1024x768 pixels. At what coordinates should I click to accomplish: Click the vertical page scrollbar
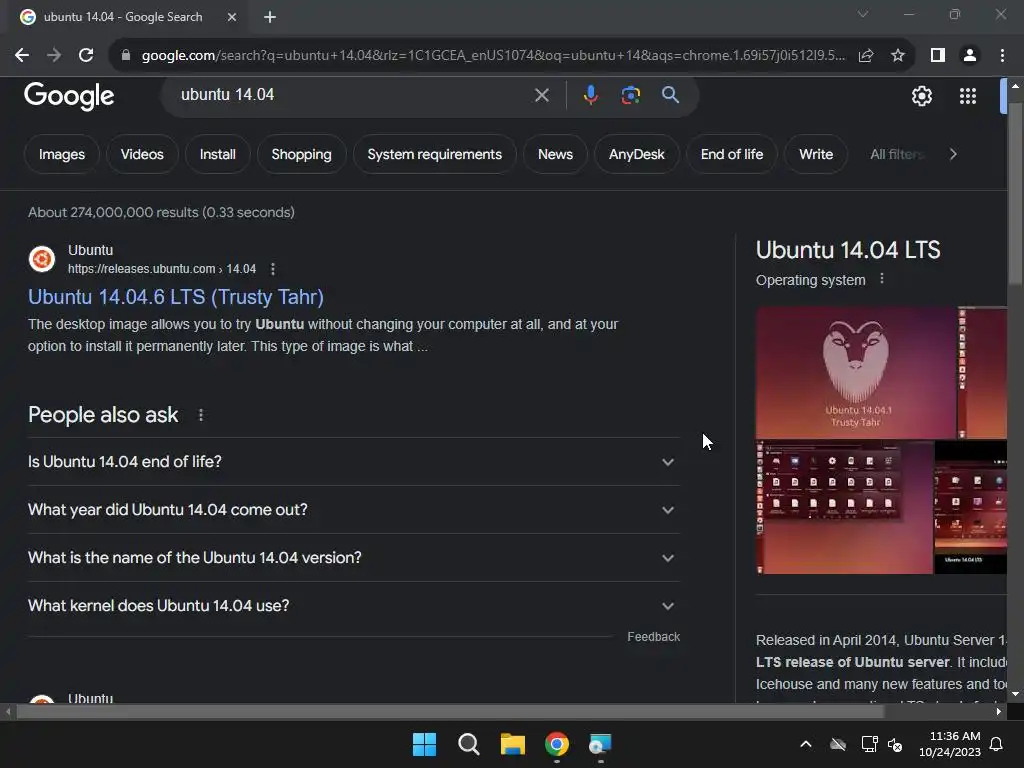pos(1015,193)
